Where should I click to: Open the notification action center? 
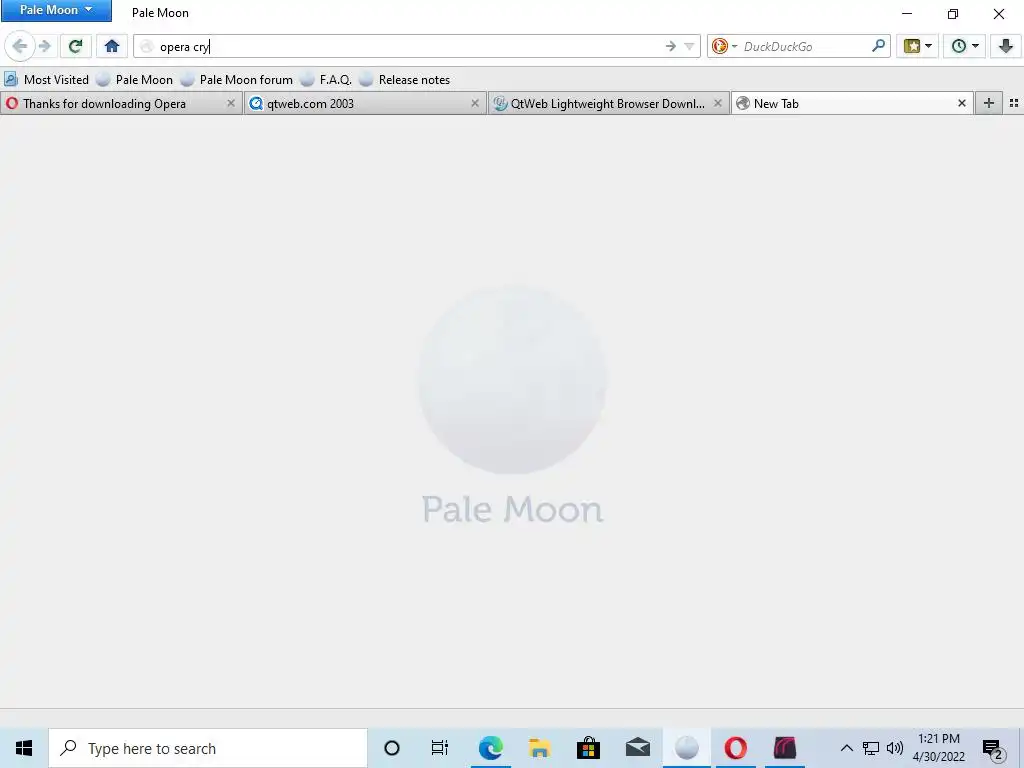tap(992, 748)
